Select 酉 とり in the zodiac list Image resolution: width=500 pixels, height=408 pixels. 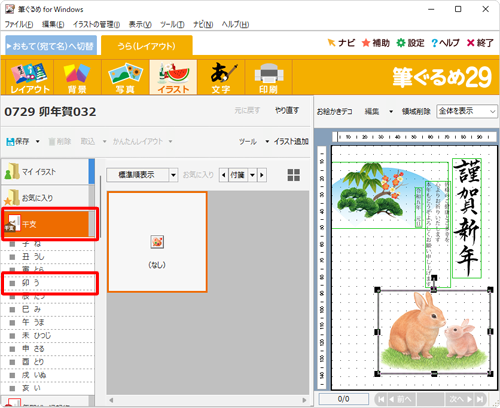[x=48, y=362]
